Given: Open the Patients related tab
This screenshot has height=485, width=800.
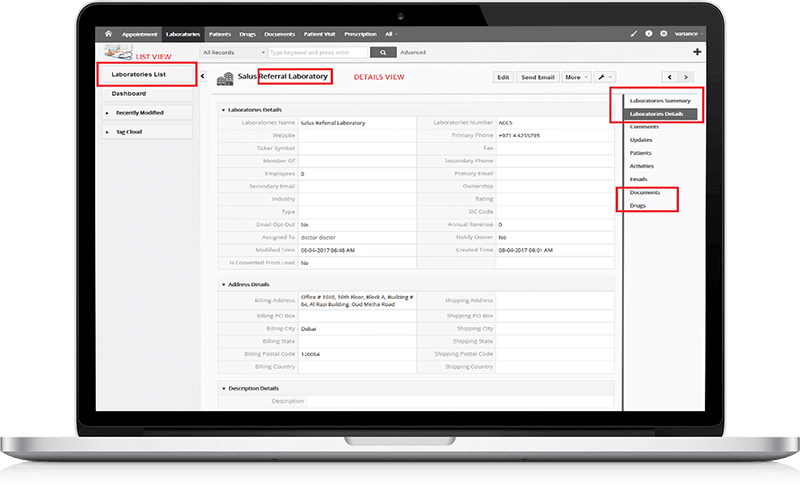Looking at the screenshot, I should pyautogui.click(x=640, y=153).
